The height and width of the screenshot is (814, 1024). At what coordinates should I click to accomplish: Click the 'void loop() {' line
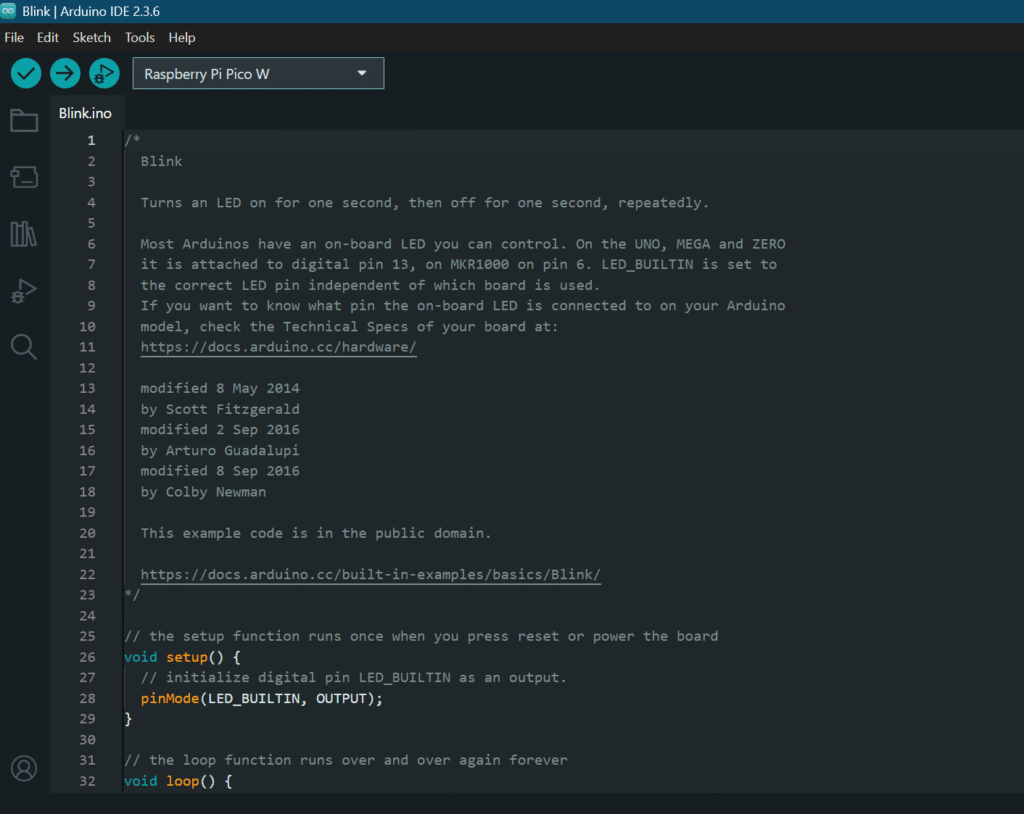click(x=178, y=781)
